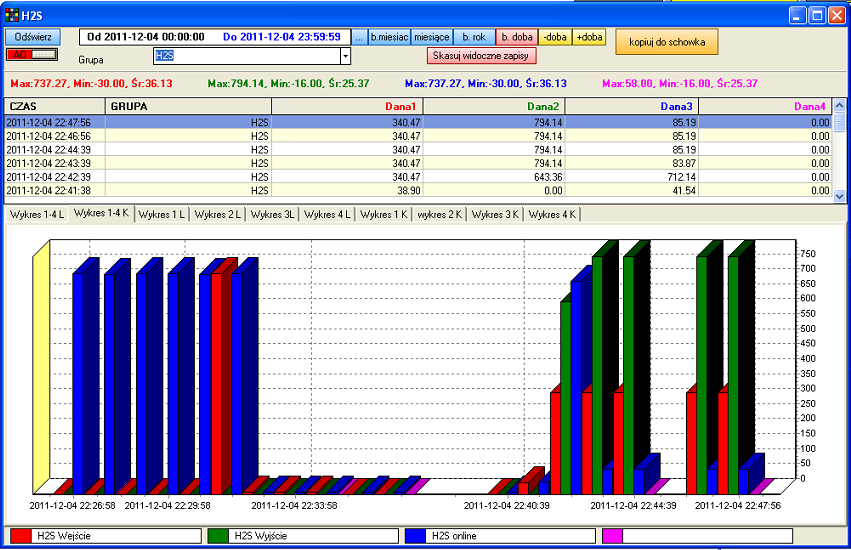Select row with time 22:46:56
Image resolution: width=851 pixels, height=550 pixels.
tap(418, 136)
